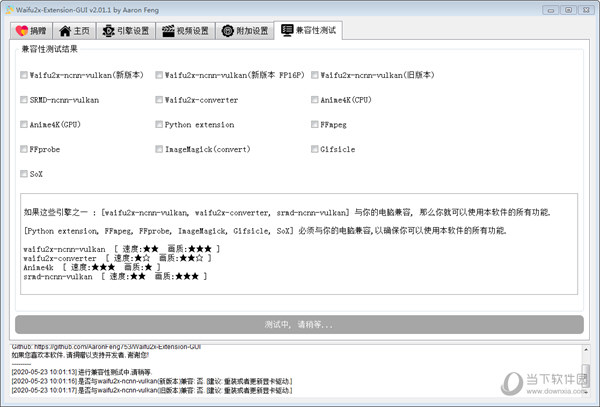Click the log panel scrollbar thumb
The height and width of the screenshot is (407, 600).
click(586, 374)
